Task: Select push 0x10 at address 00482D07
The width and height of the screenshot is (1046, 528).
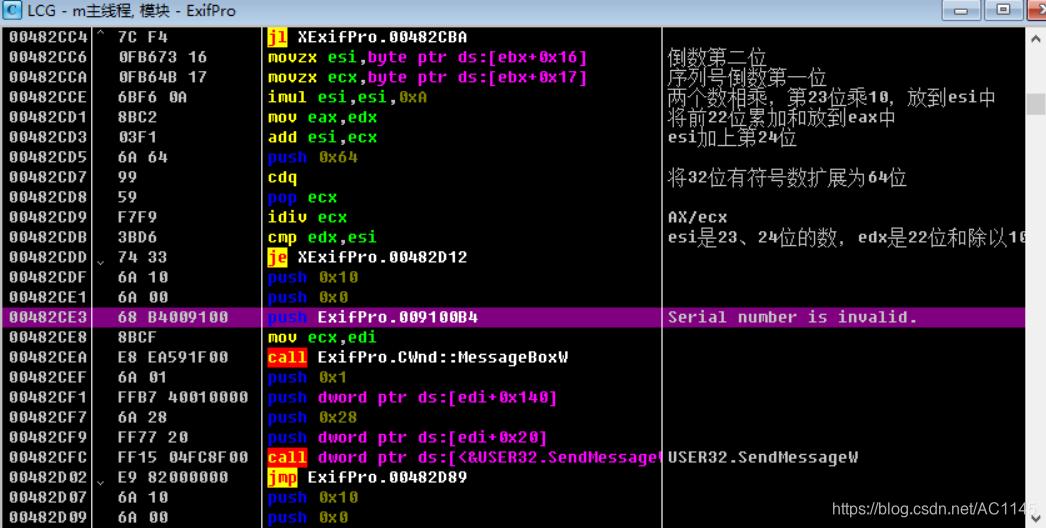Action: (x=312, y=497)
